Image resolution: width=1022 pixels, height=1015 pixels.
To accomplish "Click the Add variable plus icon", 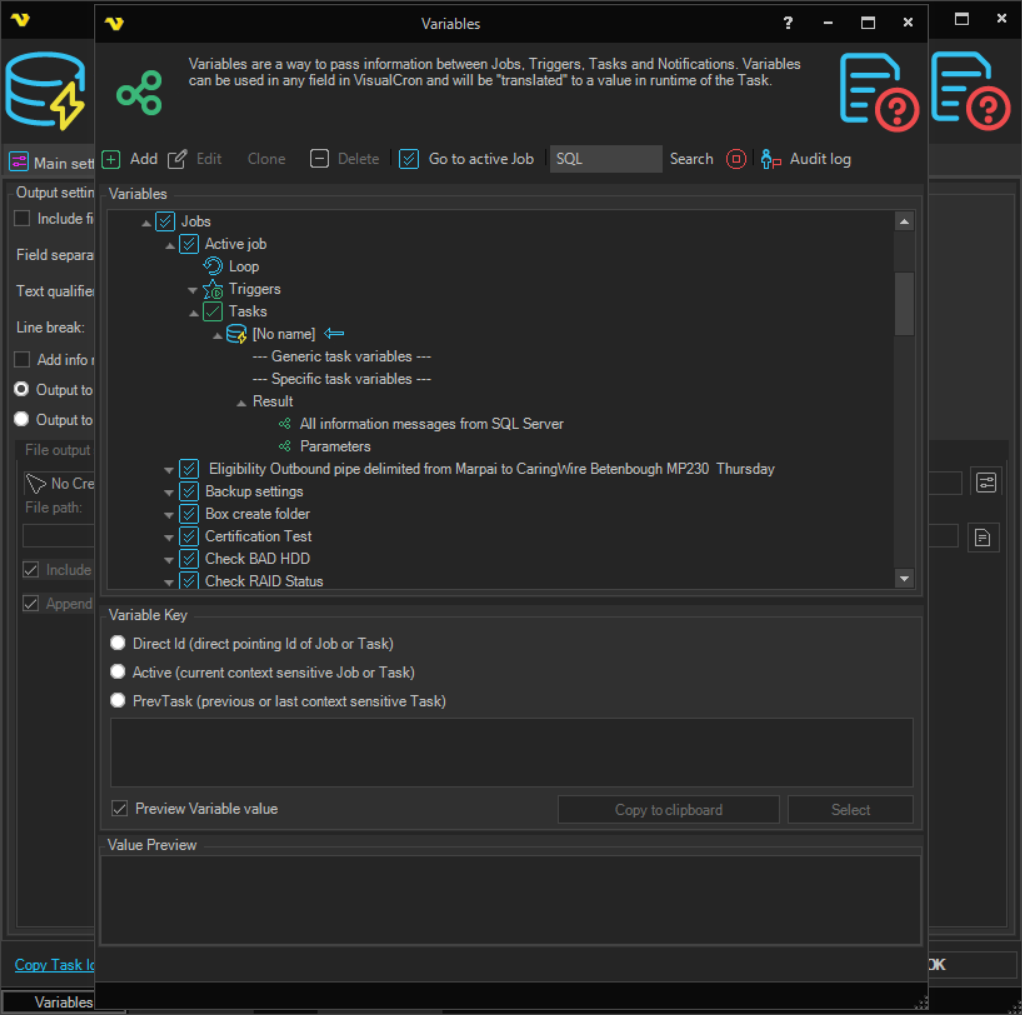I will pyautogui.click(x=111, y=159).
